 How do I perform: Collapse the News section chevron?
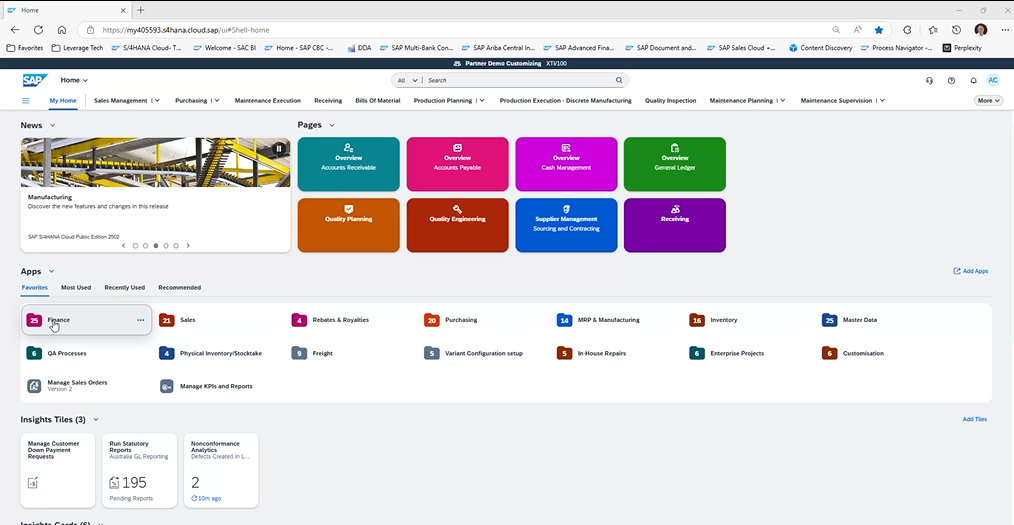point(53,125)
